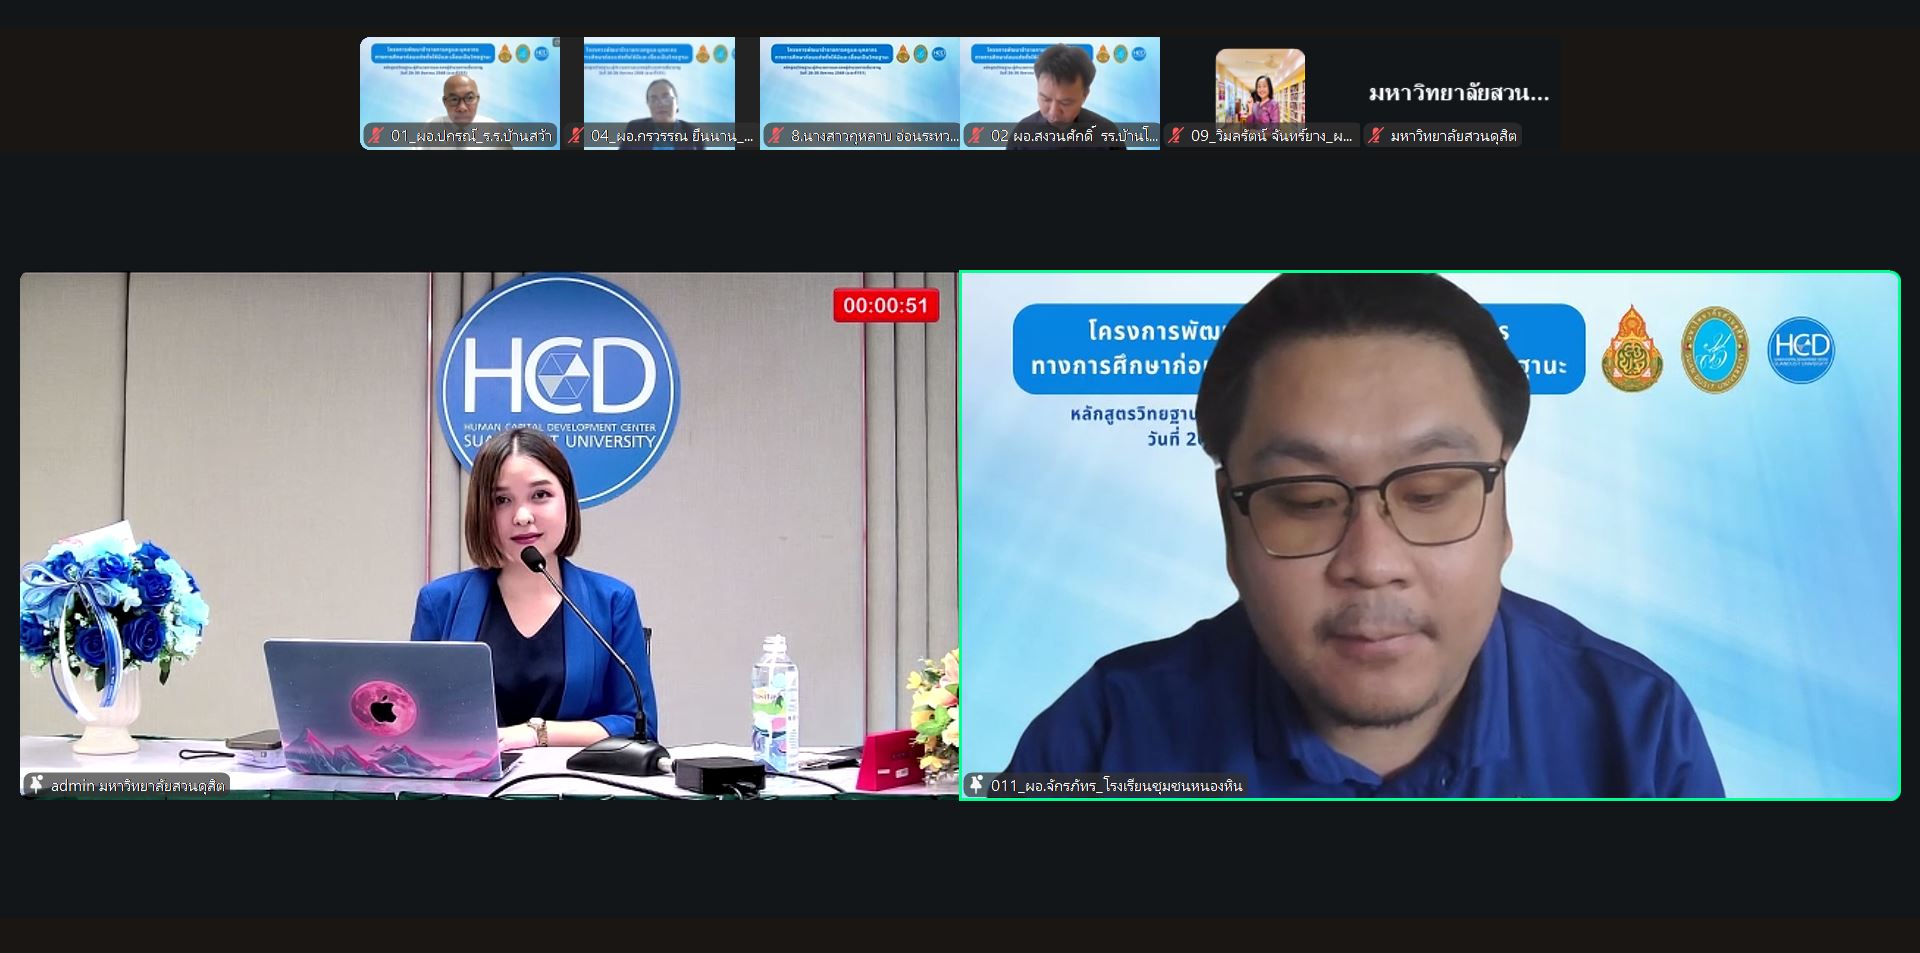Click muted mic icon of 04_ผอ.กรวรรณ

coord(576,136)
